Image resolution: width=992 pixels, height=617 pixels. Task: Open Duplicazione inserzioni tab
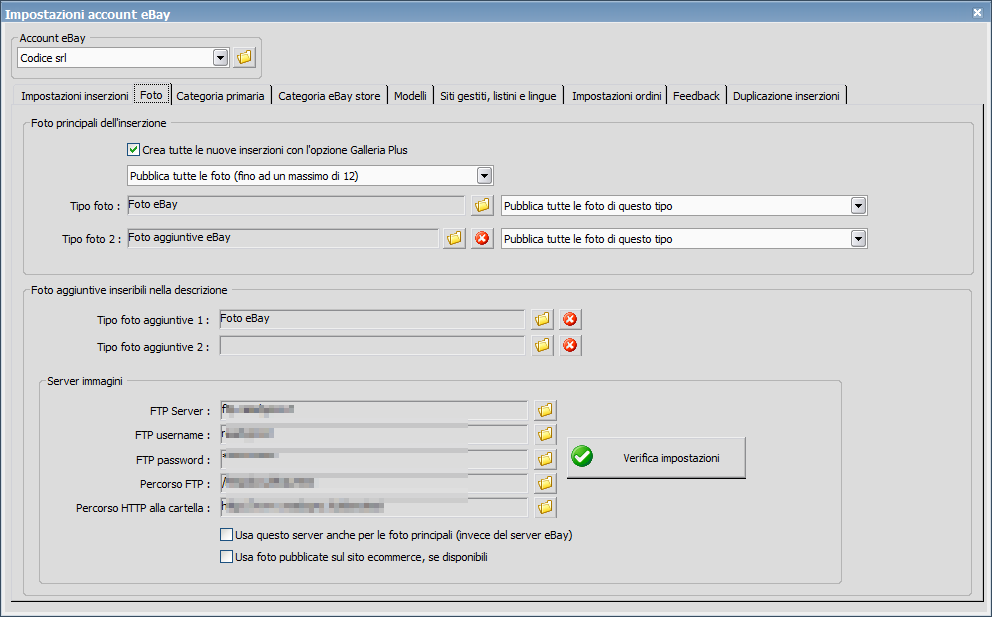pos(786,96)
